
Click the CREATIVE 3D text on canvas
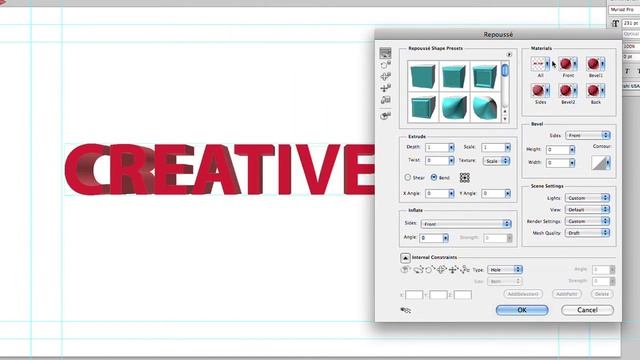pos(220,169)
